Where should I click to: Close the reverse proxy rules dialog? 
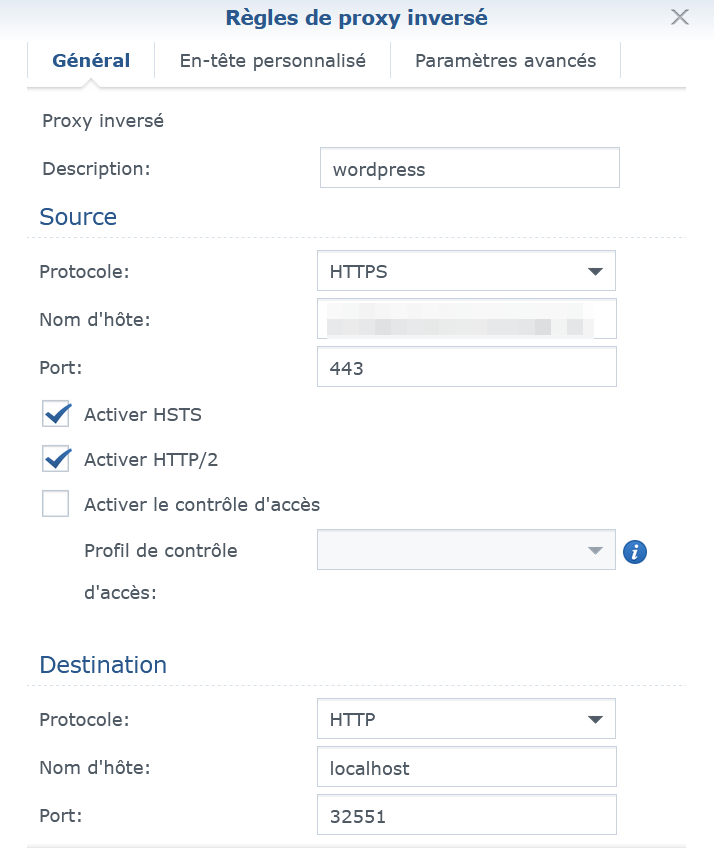coord(680,17)
